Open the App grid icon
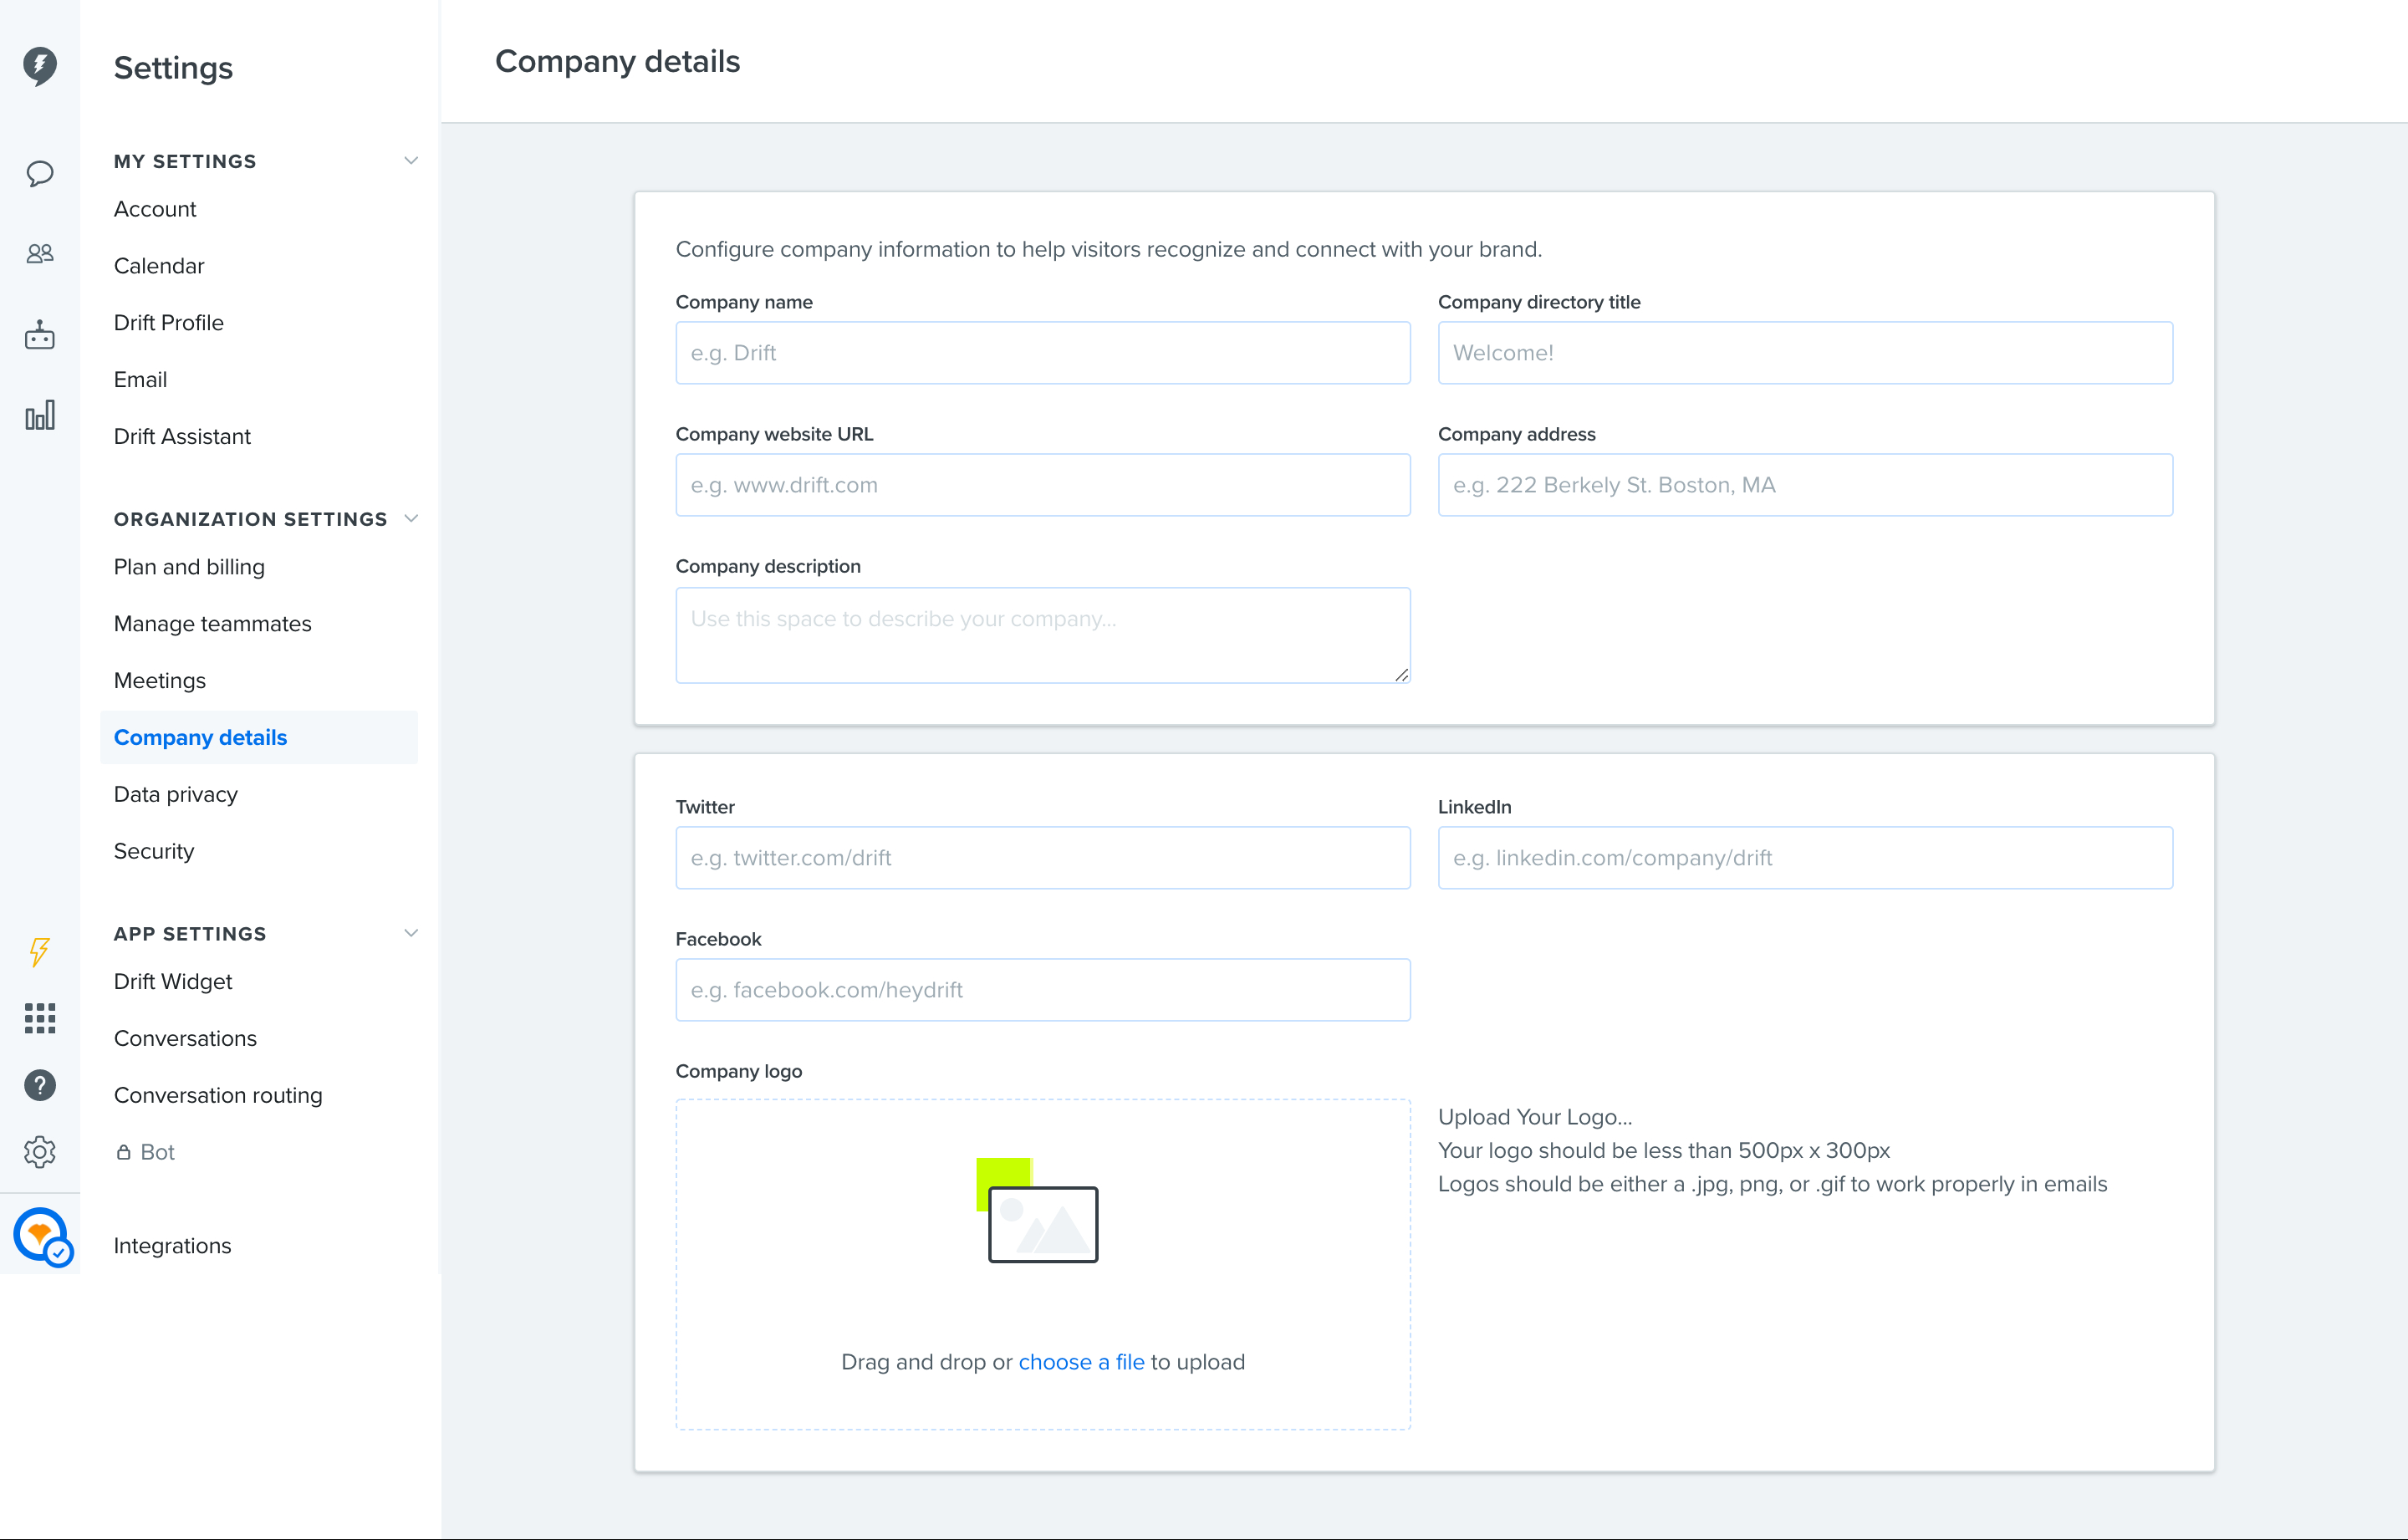The width and height of the screenshot is (2408, 1540). coord(40,1018)
